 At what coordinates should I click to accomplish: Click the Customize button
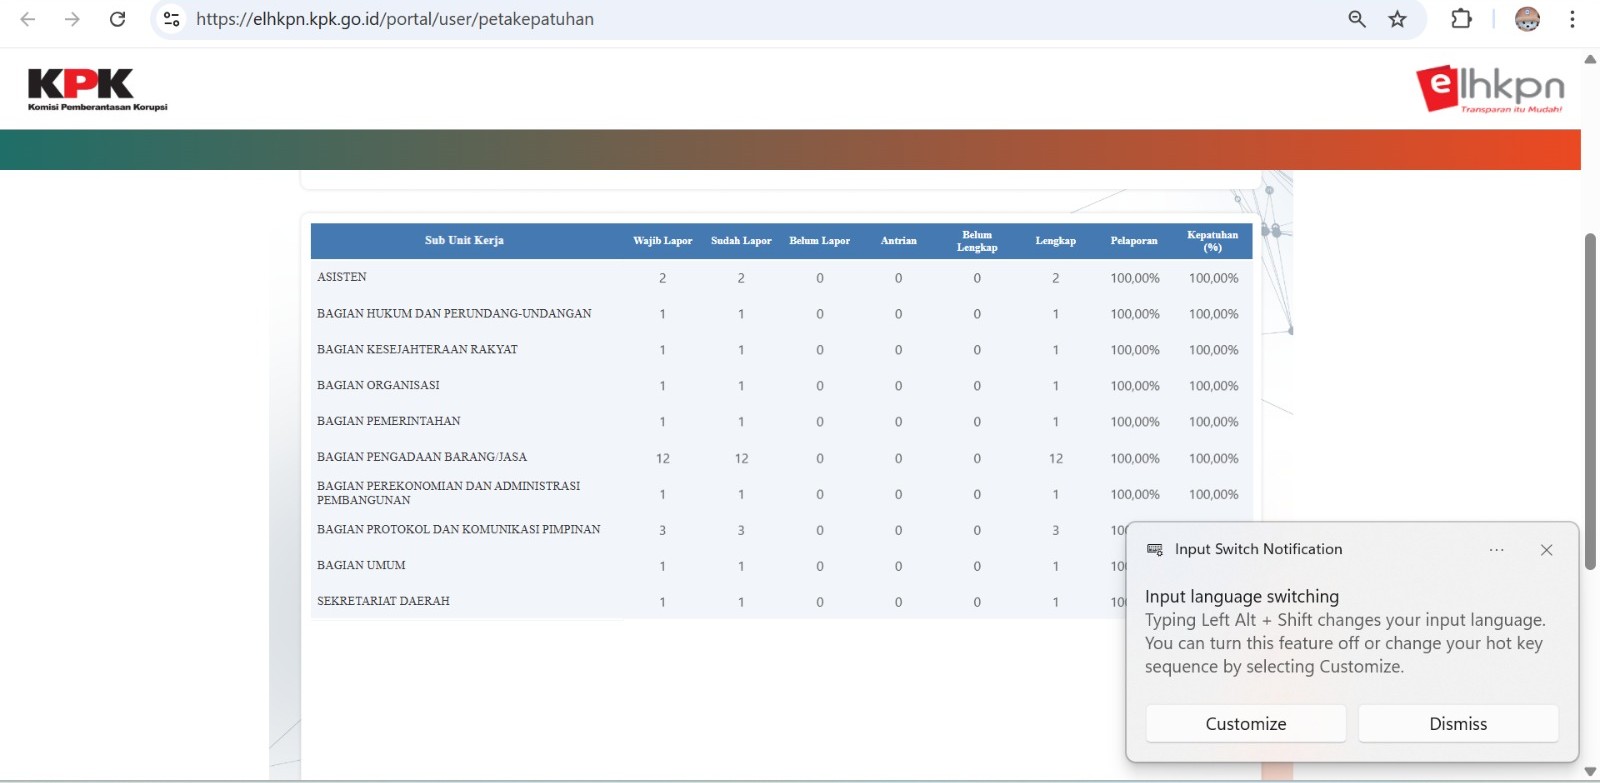[x=1245, y=724]
